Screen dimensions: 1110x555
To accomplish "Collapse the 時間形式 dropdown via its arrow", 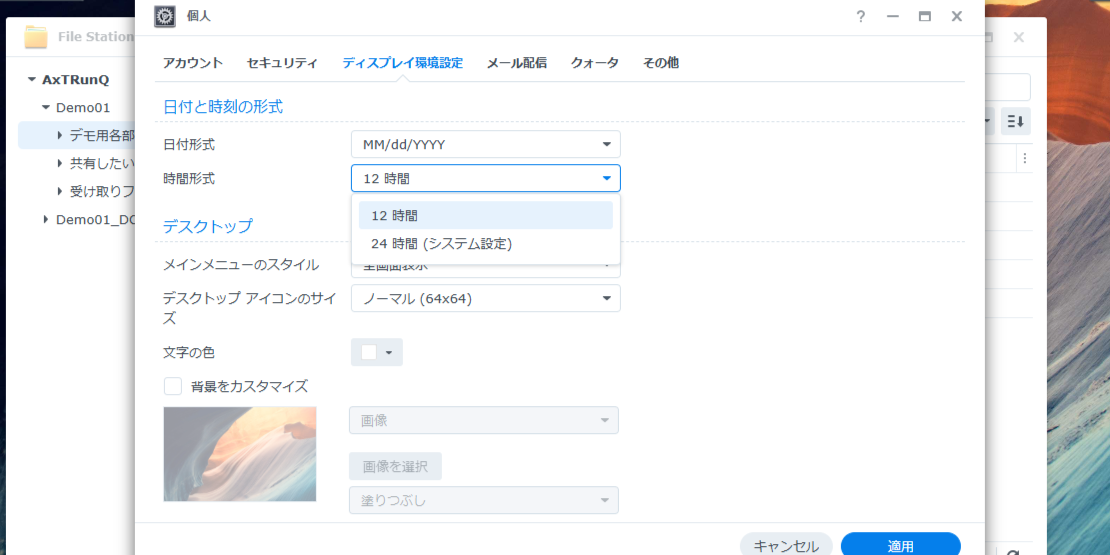I will click(x=606, y=179).
